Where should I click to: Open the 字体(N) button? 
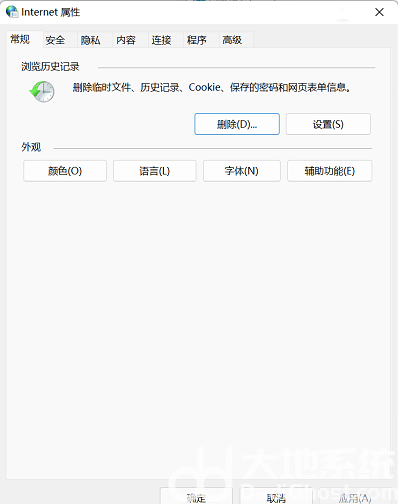tap(242, 171)
